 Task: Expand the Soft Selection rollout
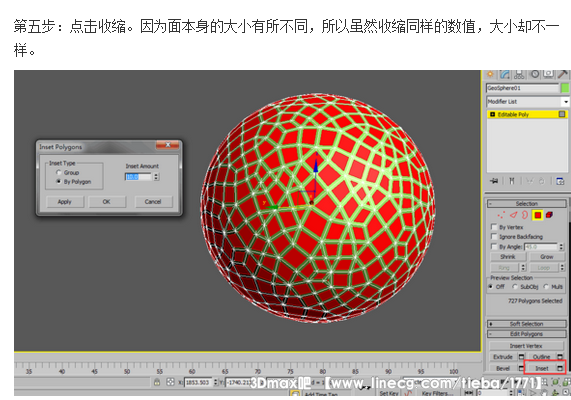click(527, 323)
